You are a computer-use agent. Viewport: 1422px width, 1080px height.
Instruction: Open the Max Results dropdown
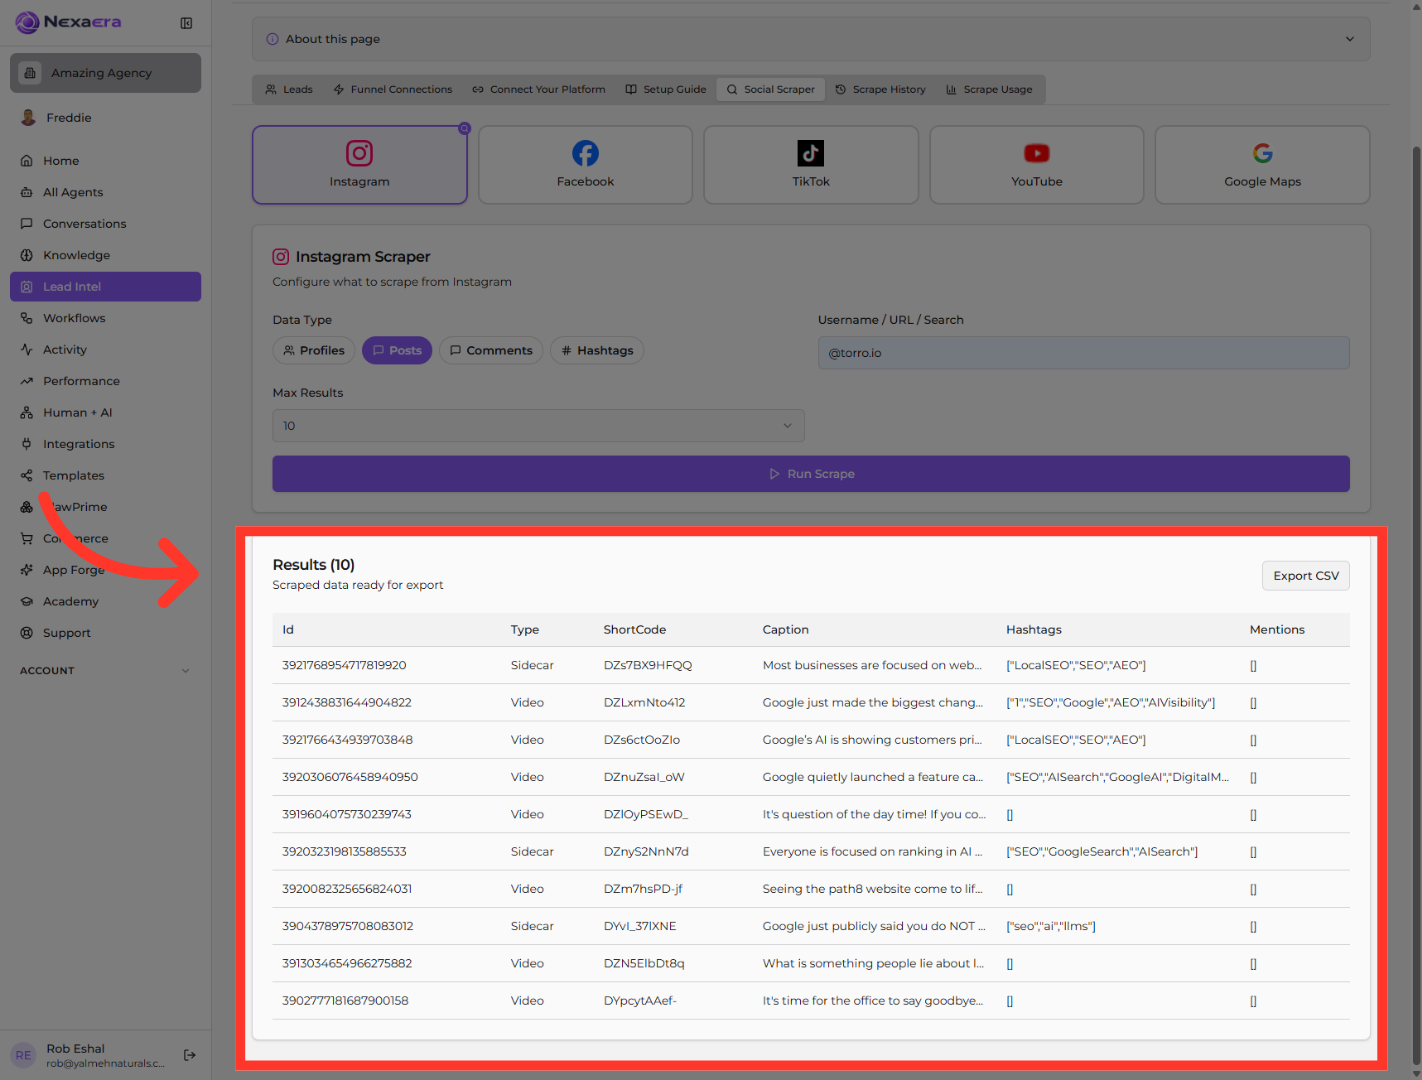tap(538, 426)
